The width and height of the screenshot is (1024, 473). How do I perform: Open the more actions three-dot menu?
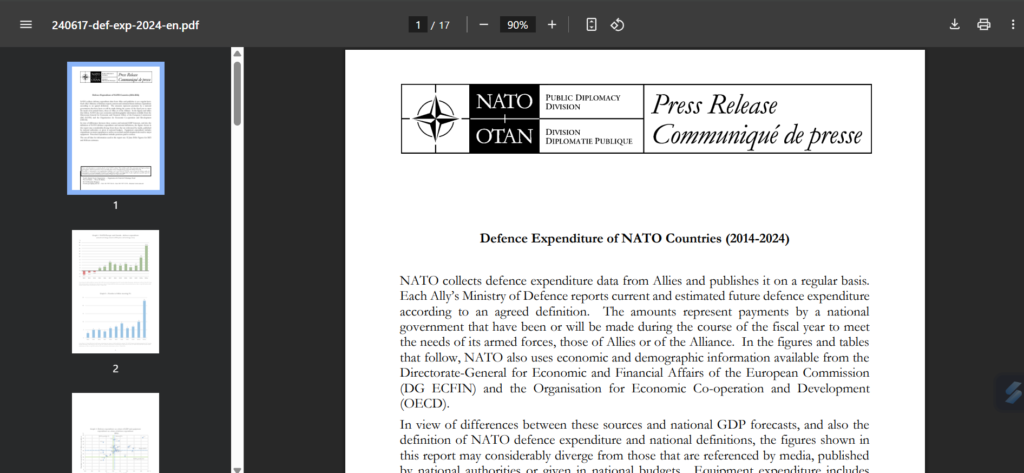point(1012,25)
